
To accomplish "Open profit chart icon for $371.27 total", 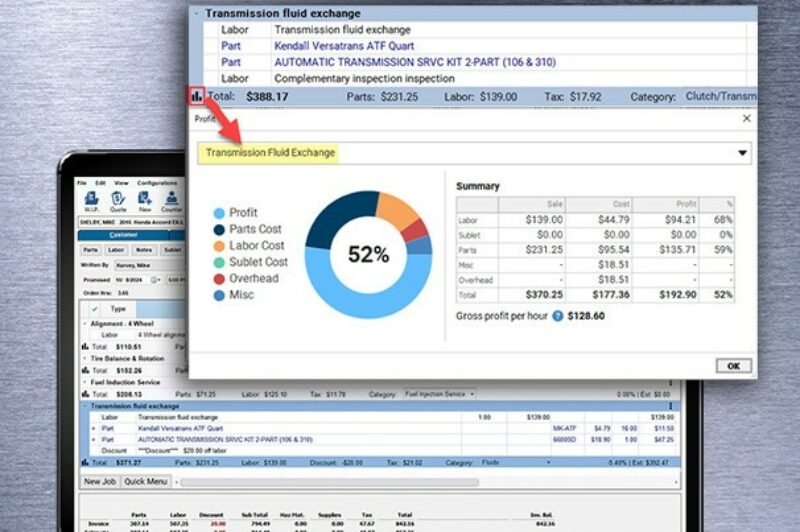I will click(85, 463).
